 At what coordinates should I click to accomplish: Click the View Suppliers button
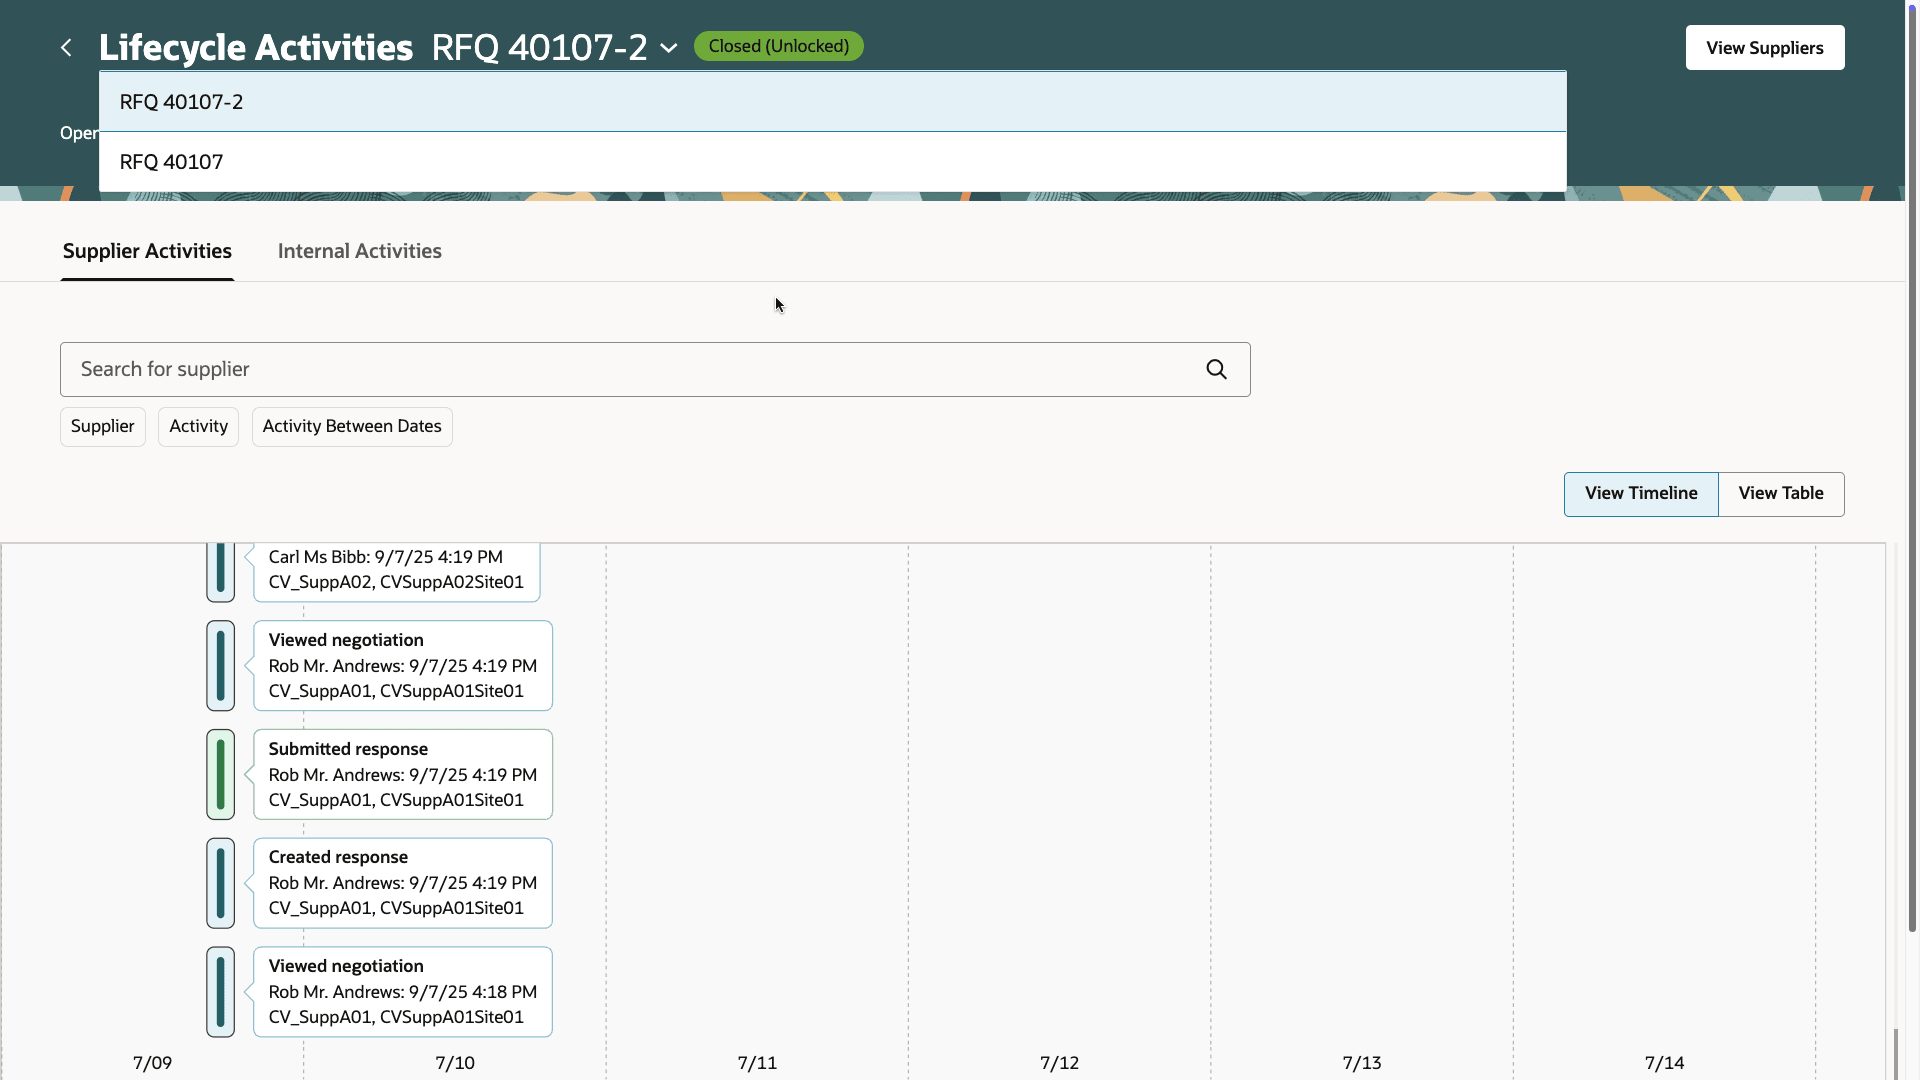click(x=1764, y=48)
